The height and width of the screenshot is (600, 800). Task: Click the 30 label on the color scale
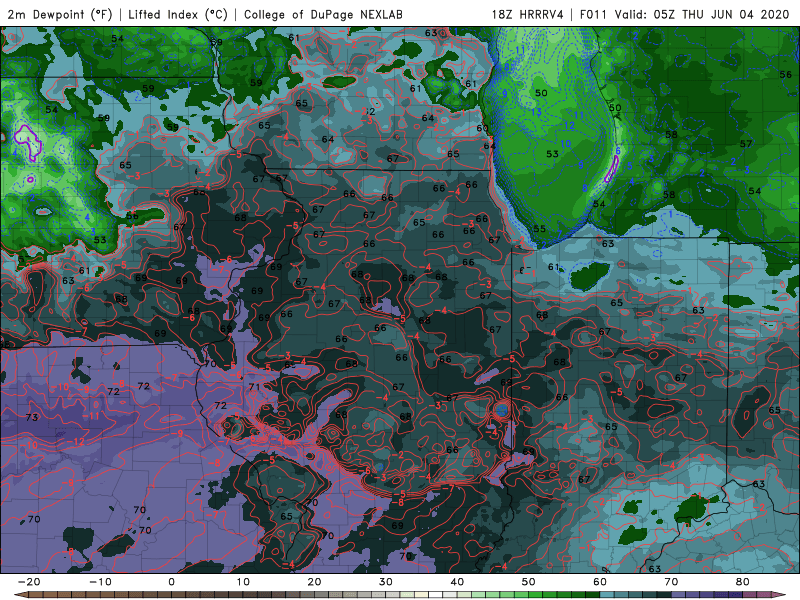tap(386, 582)
